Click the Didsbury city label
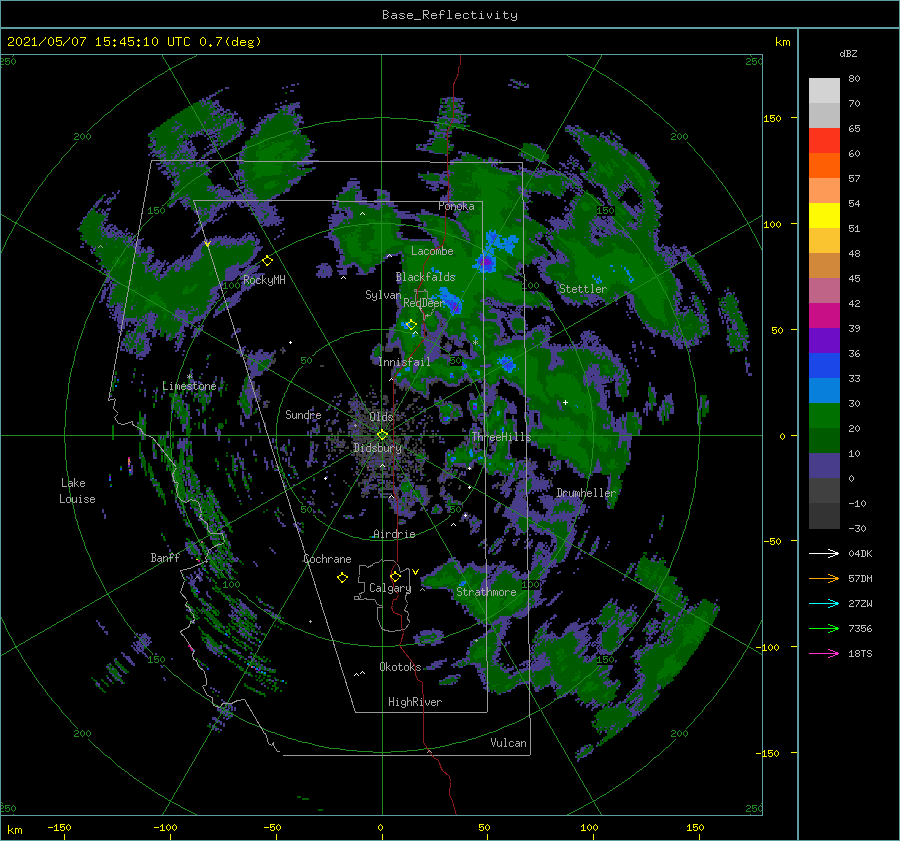900x841 pixels. (378, 448)
